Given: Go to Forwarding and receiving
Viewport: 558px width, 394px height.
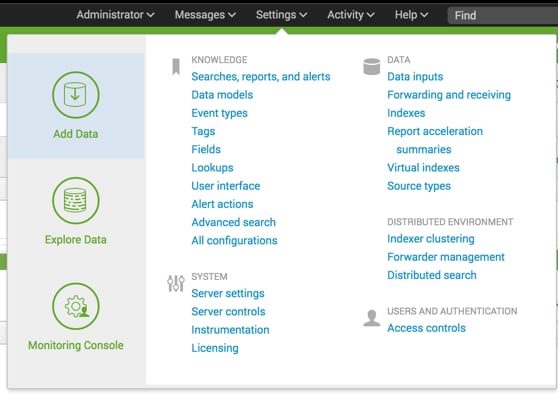Looking at the screenshot, I should click(449, 95).
